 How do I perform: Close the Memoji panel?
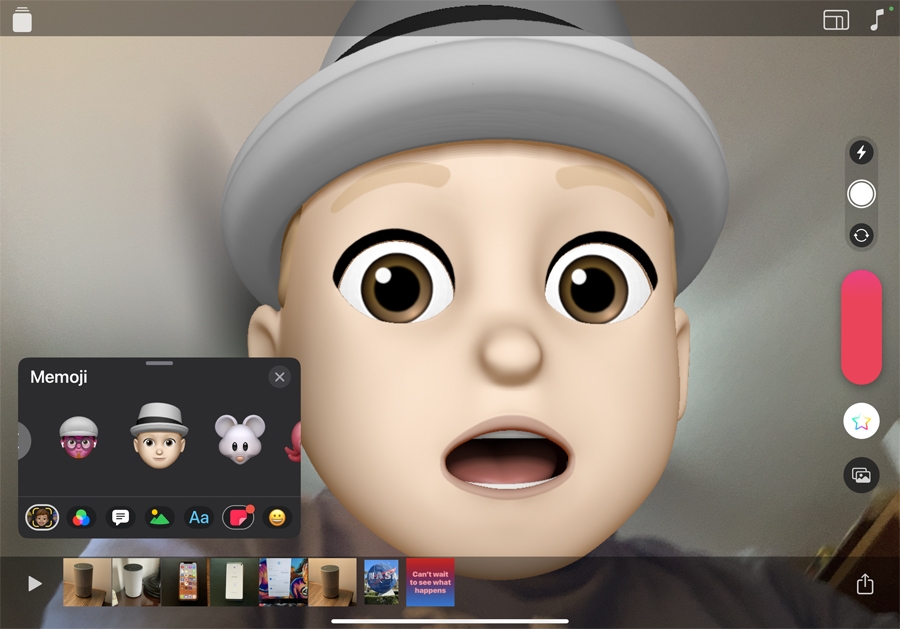[279, 377]
